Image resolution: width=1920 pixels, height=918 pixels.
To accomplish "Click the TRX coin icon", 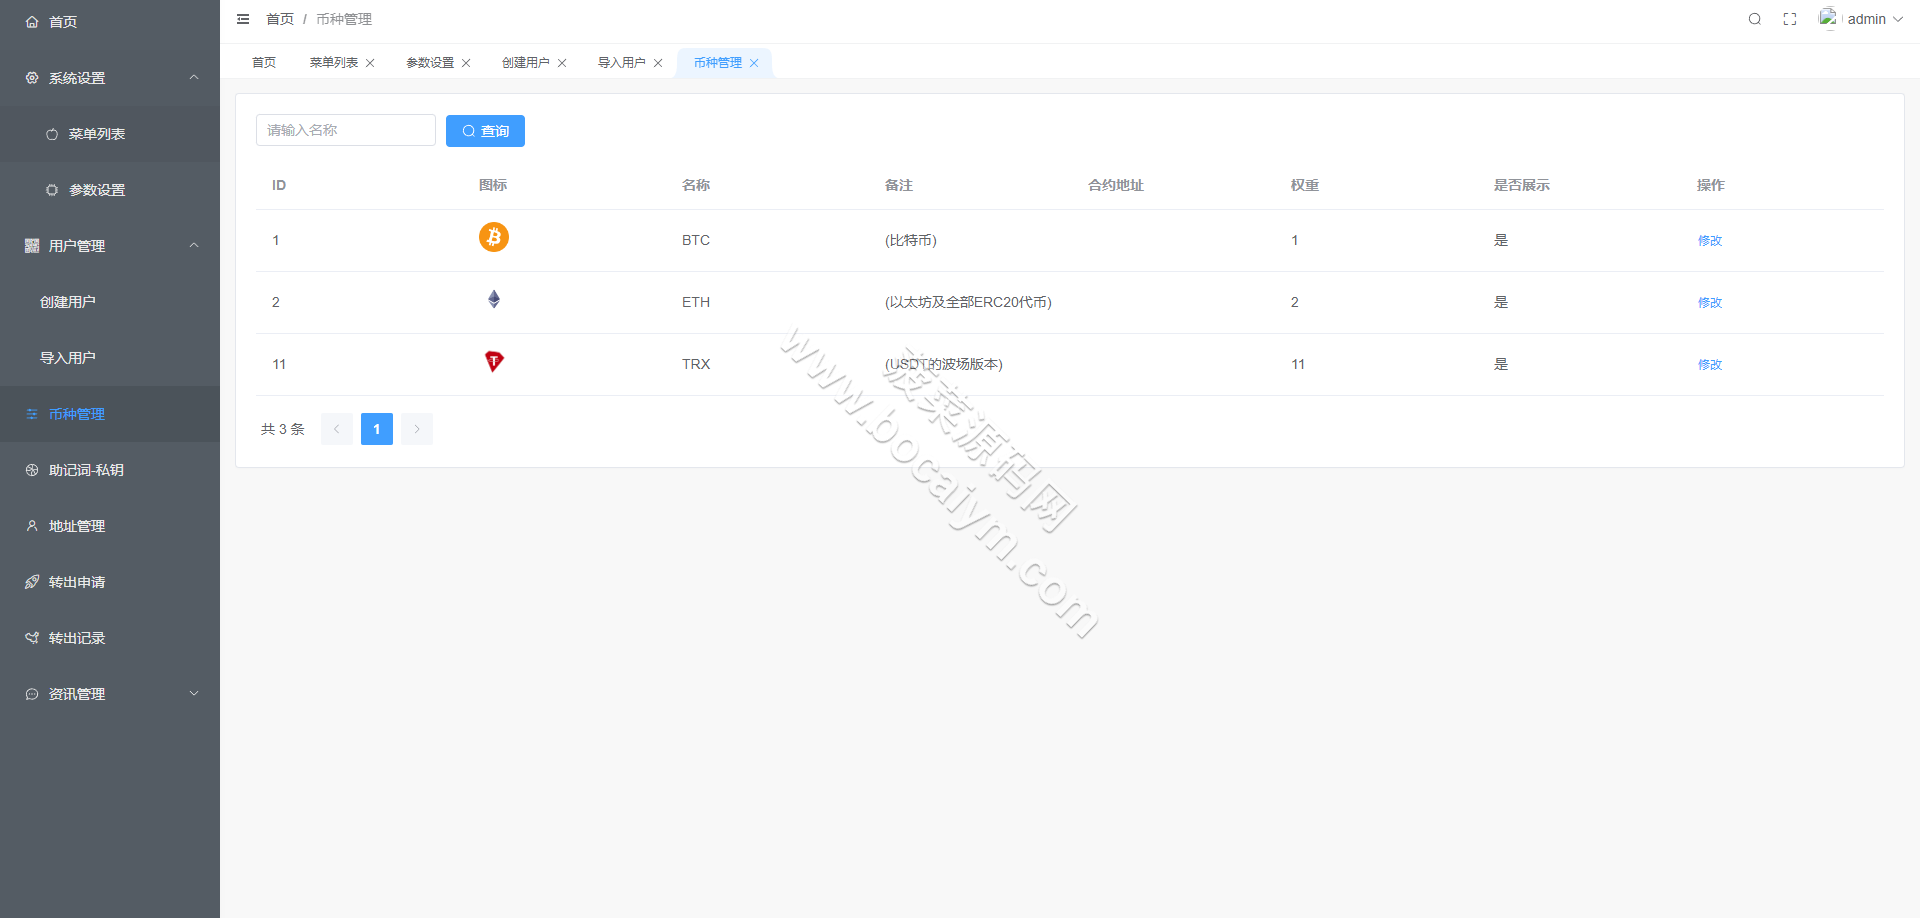I will [x=494, y=361].
